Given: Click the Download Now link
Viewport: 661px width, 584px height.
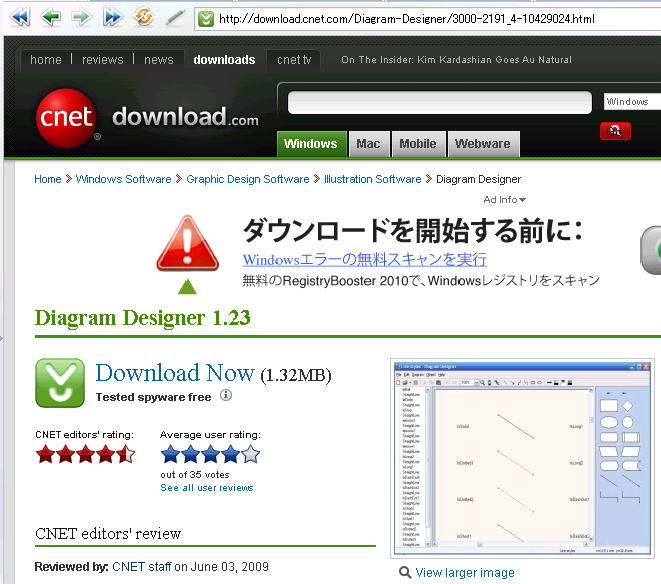Looking at the screenshot, I should (x=175, y=373).
